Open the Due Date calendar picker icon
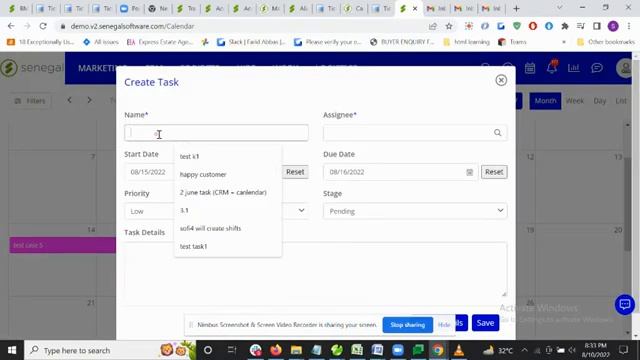Screen dimensions: 640x360 tap(469, 172)
